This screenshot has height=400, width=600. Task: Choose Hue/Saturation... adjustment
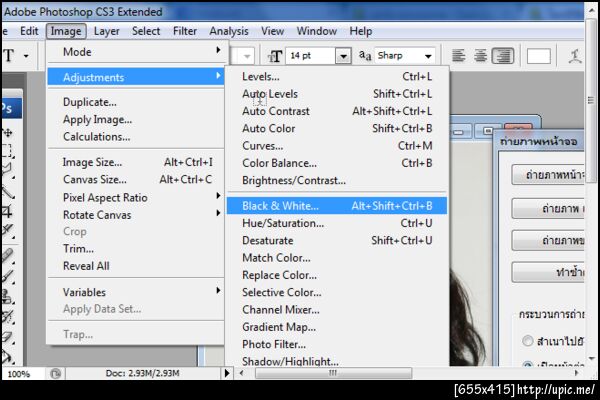(x=337, y=223)
